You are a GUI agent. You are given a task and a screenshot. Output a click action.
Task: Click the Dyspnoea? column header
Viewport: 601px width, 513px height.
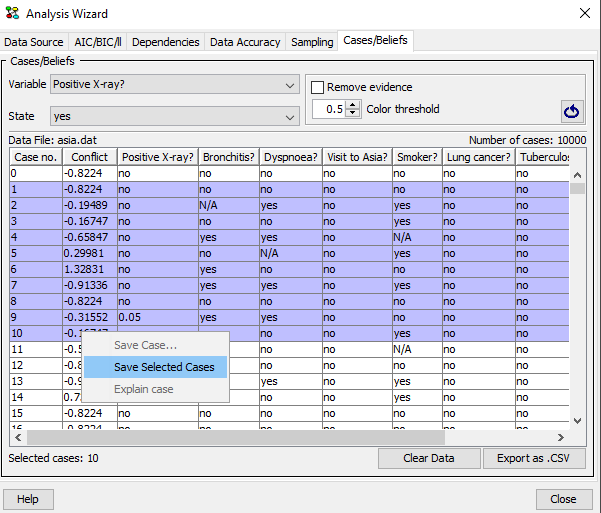point(291,157)
